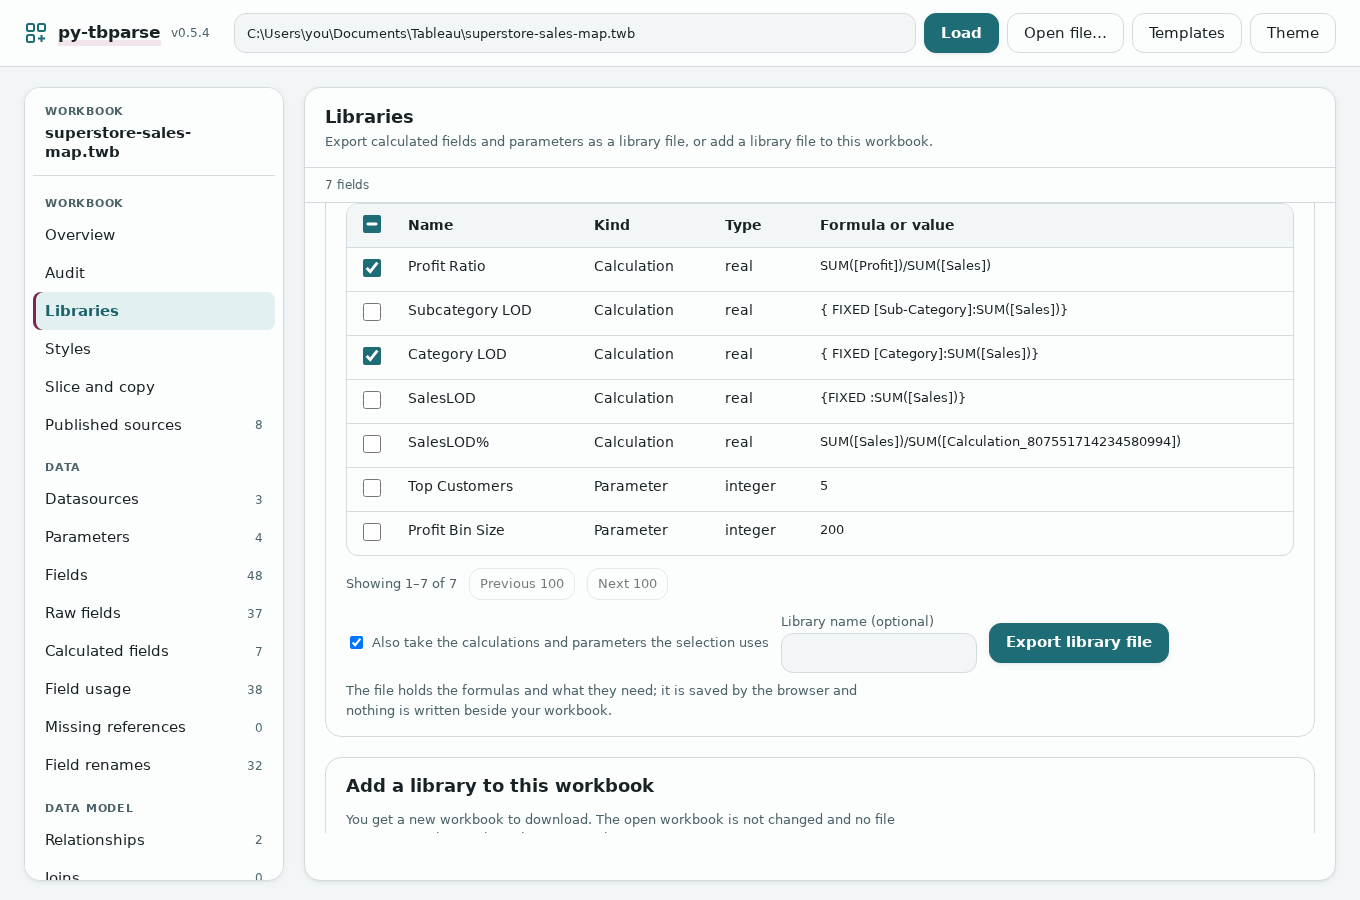Click the py-tbparse app title
This screenshot has width=1360, height=900.
click(x=109, y=32)
